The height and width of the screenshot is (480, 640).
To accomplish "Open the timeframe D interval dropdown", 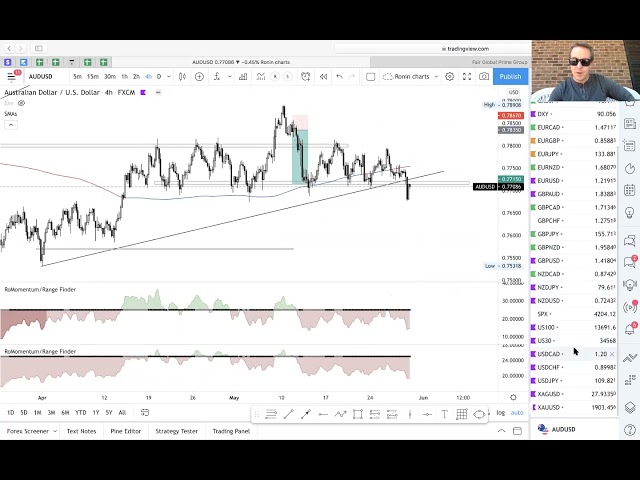I will pyautogui.click(x=169, y=77).
